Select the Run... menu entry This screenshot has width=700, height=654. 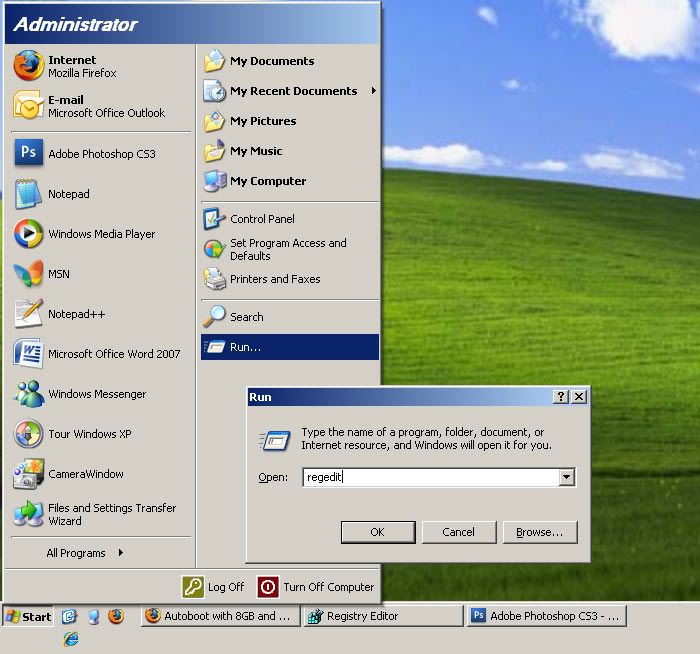[290, 347]
